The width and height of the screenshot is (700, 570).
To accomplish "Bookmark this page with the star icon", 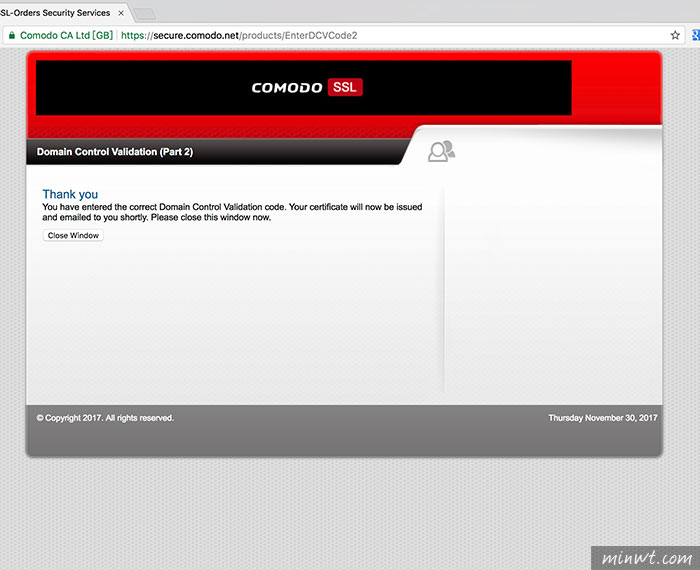I will (x=675, y=35).
